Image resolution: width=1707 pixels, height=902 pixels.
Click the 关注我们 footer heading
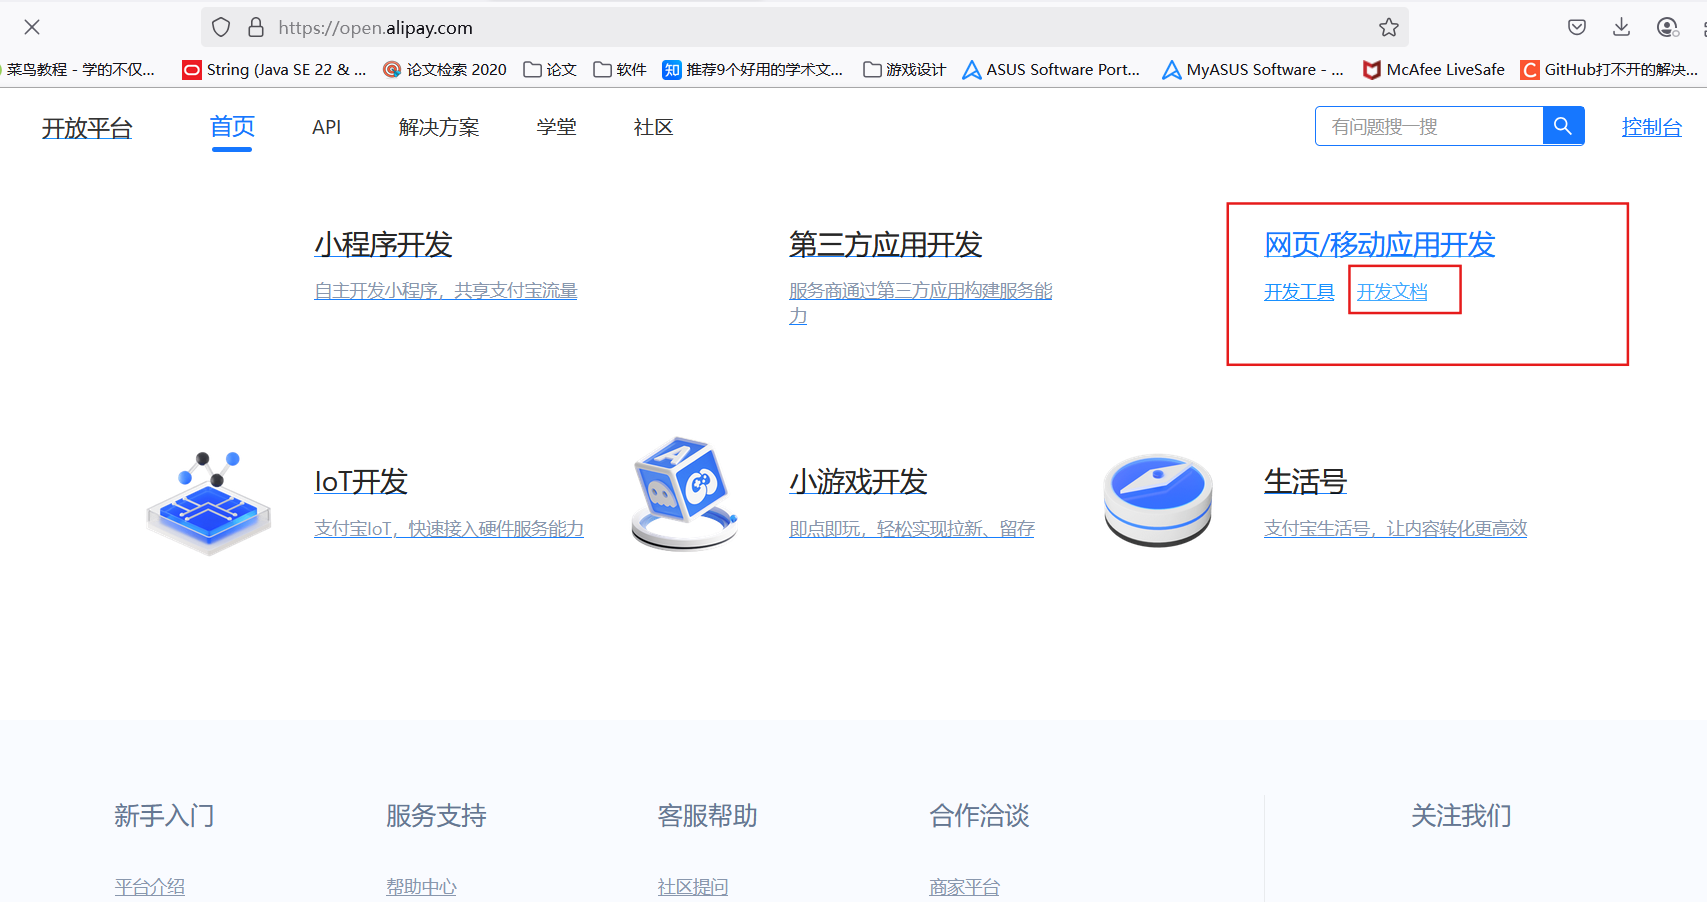click(1461, 816)
